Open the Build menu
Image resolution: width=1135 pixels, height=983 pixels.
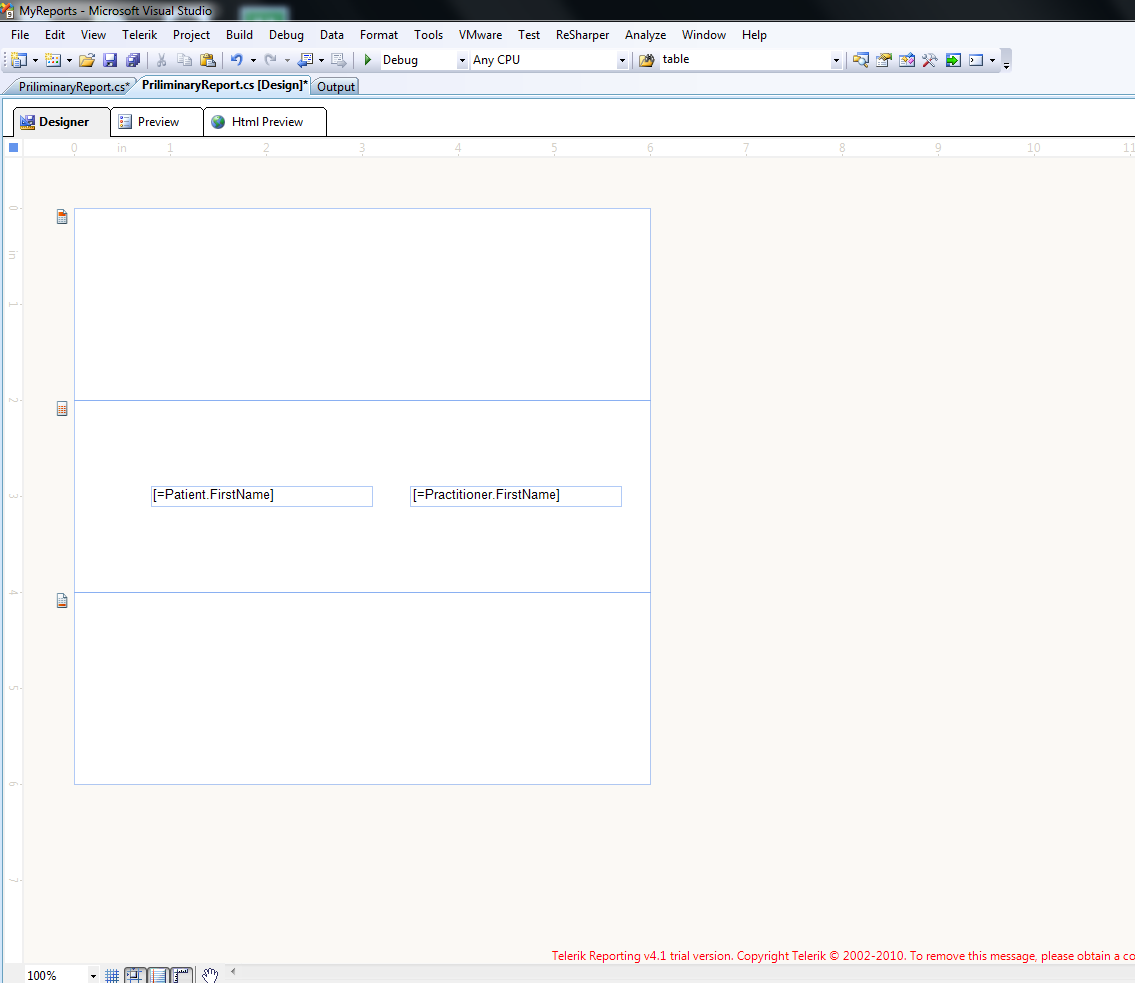point(239,35)
